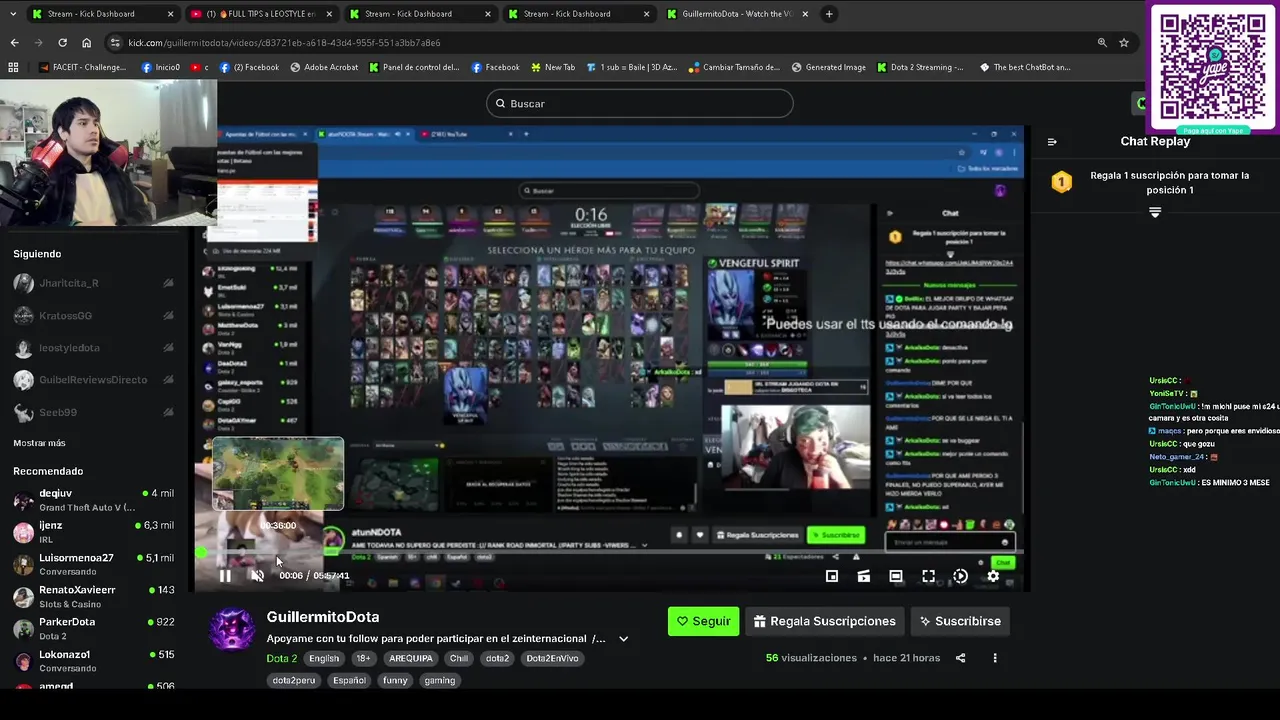Open the Adobe Acrobat bookmark
Image resolution: width=1280 pixels, height=720 pixels.
324,67
